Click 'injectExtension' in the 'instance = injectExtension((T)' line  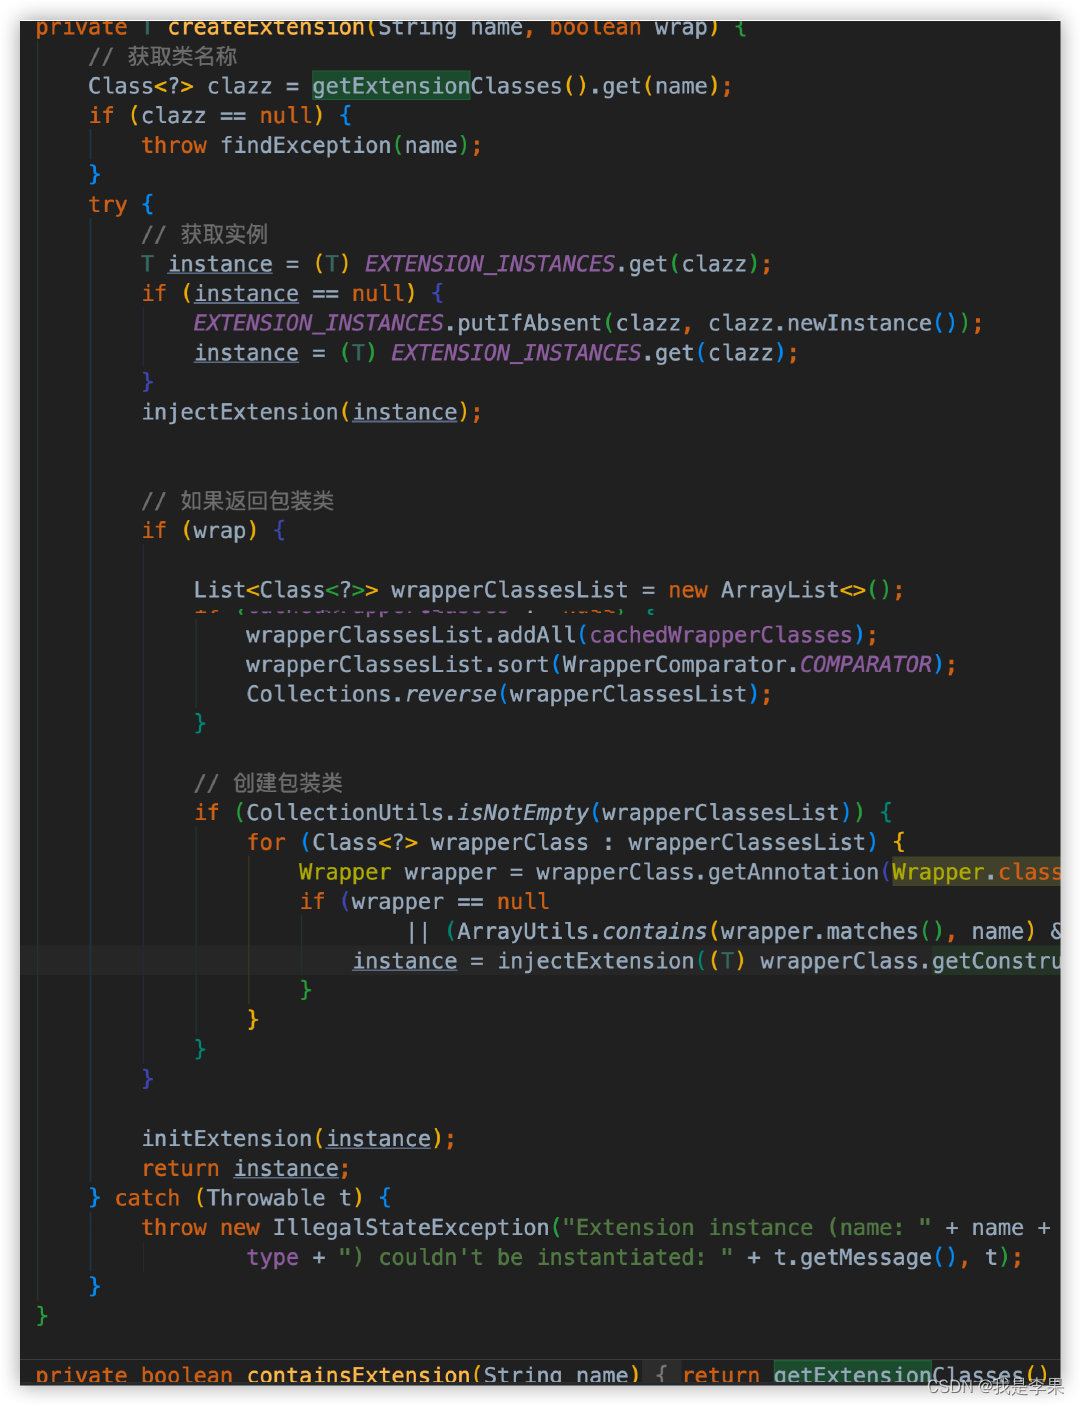[x=596, y=961]
